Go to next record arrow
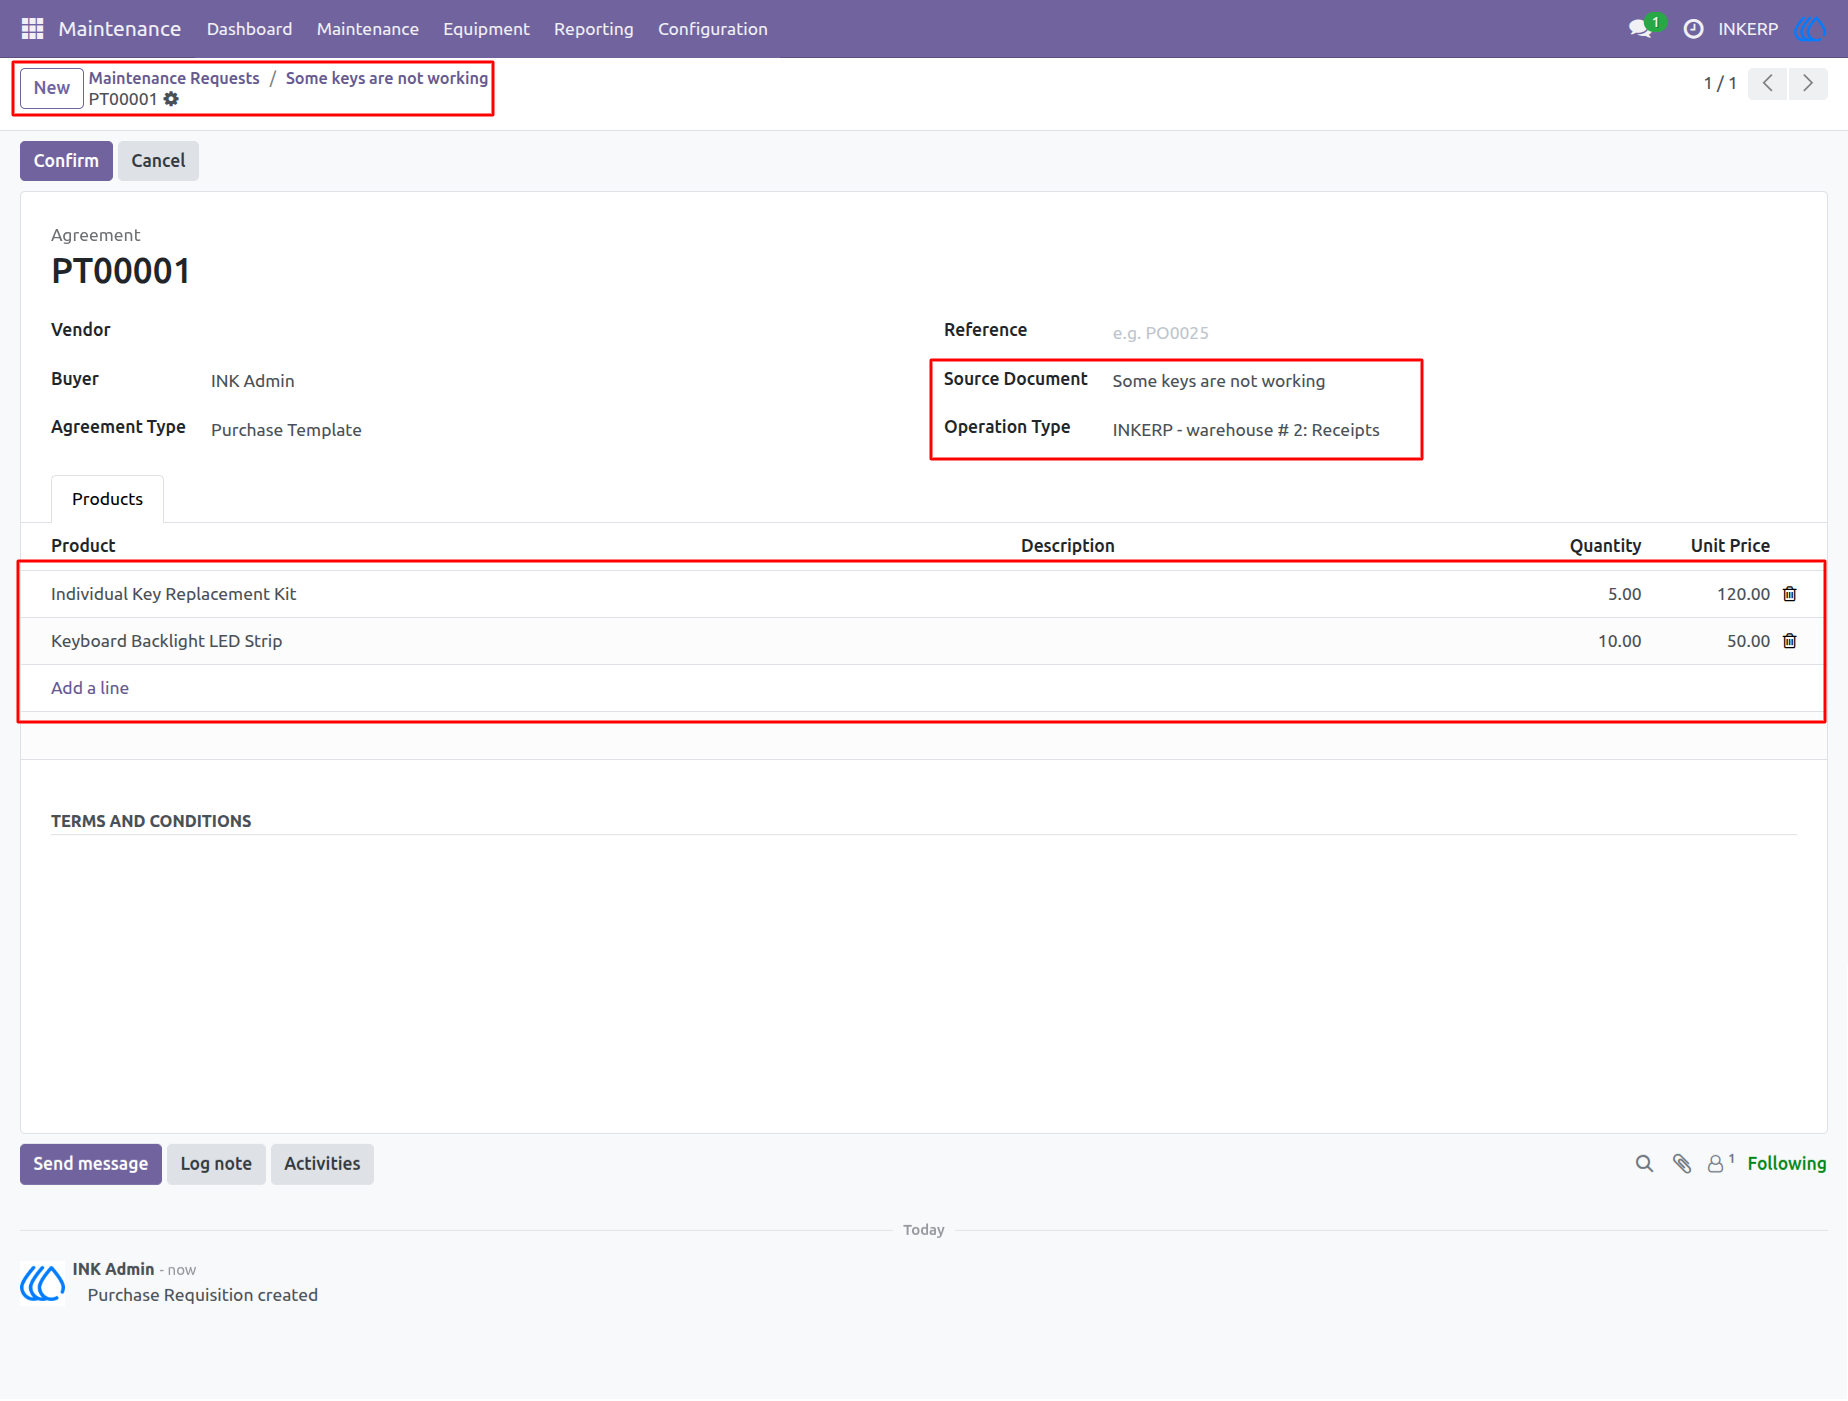The height and width of the screenshot is (1401, 1848). (1808, 83)
